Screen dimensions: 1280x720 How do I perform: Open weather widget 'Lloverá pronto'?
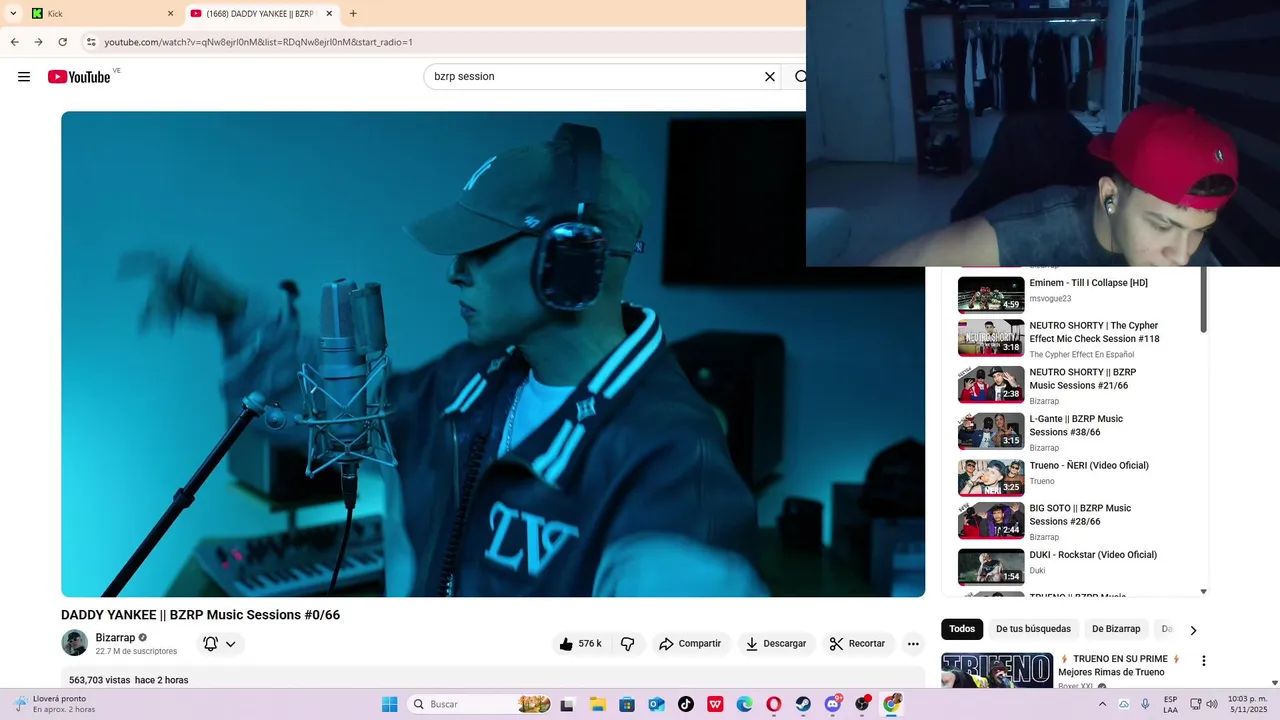tap(55, 704)
